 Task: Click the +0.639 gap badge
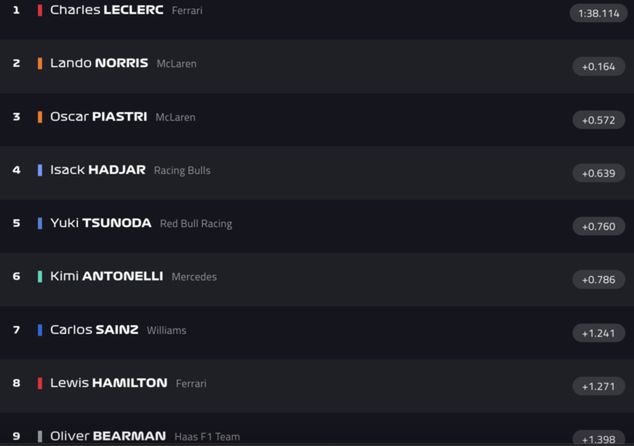point(599,173)
